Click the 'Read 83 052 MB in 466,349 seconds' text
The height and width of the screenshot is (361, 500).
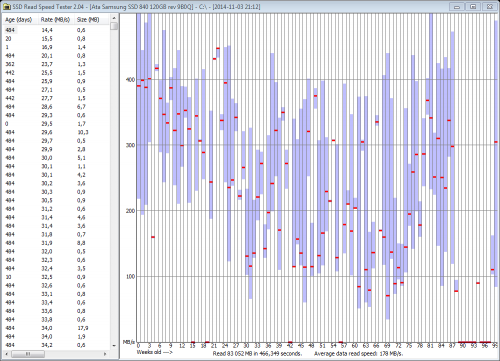click(257, 354)
